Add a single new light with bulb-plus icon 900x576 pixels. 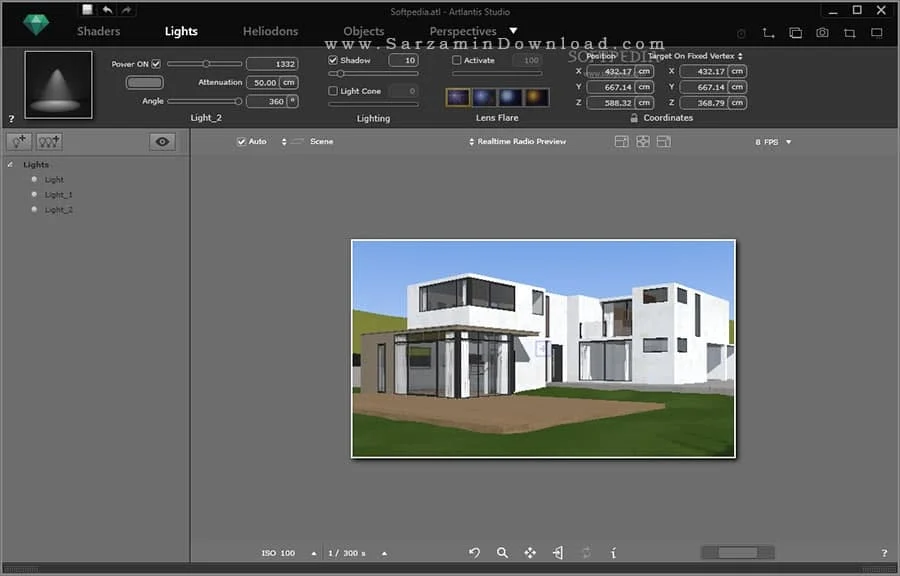(19, 142)
